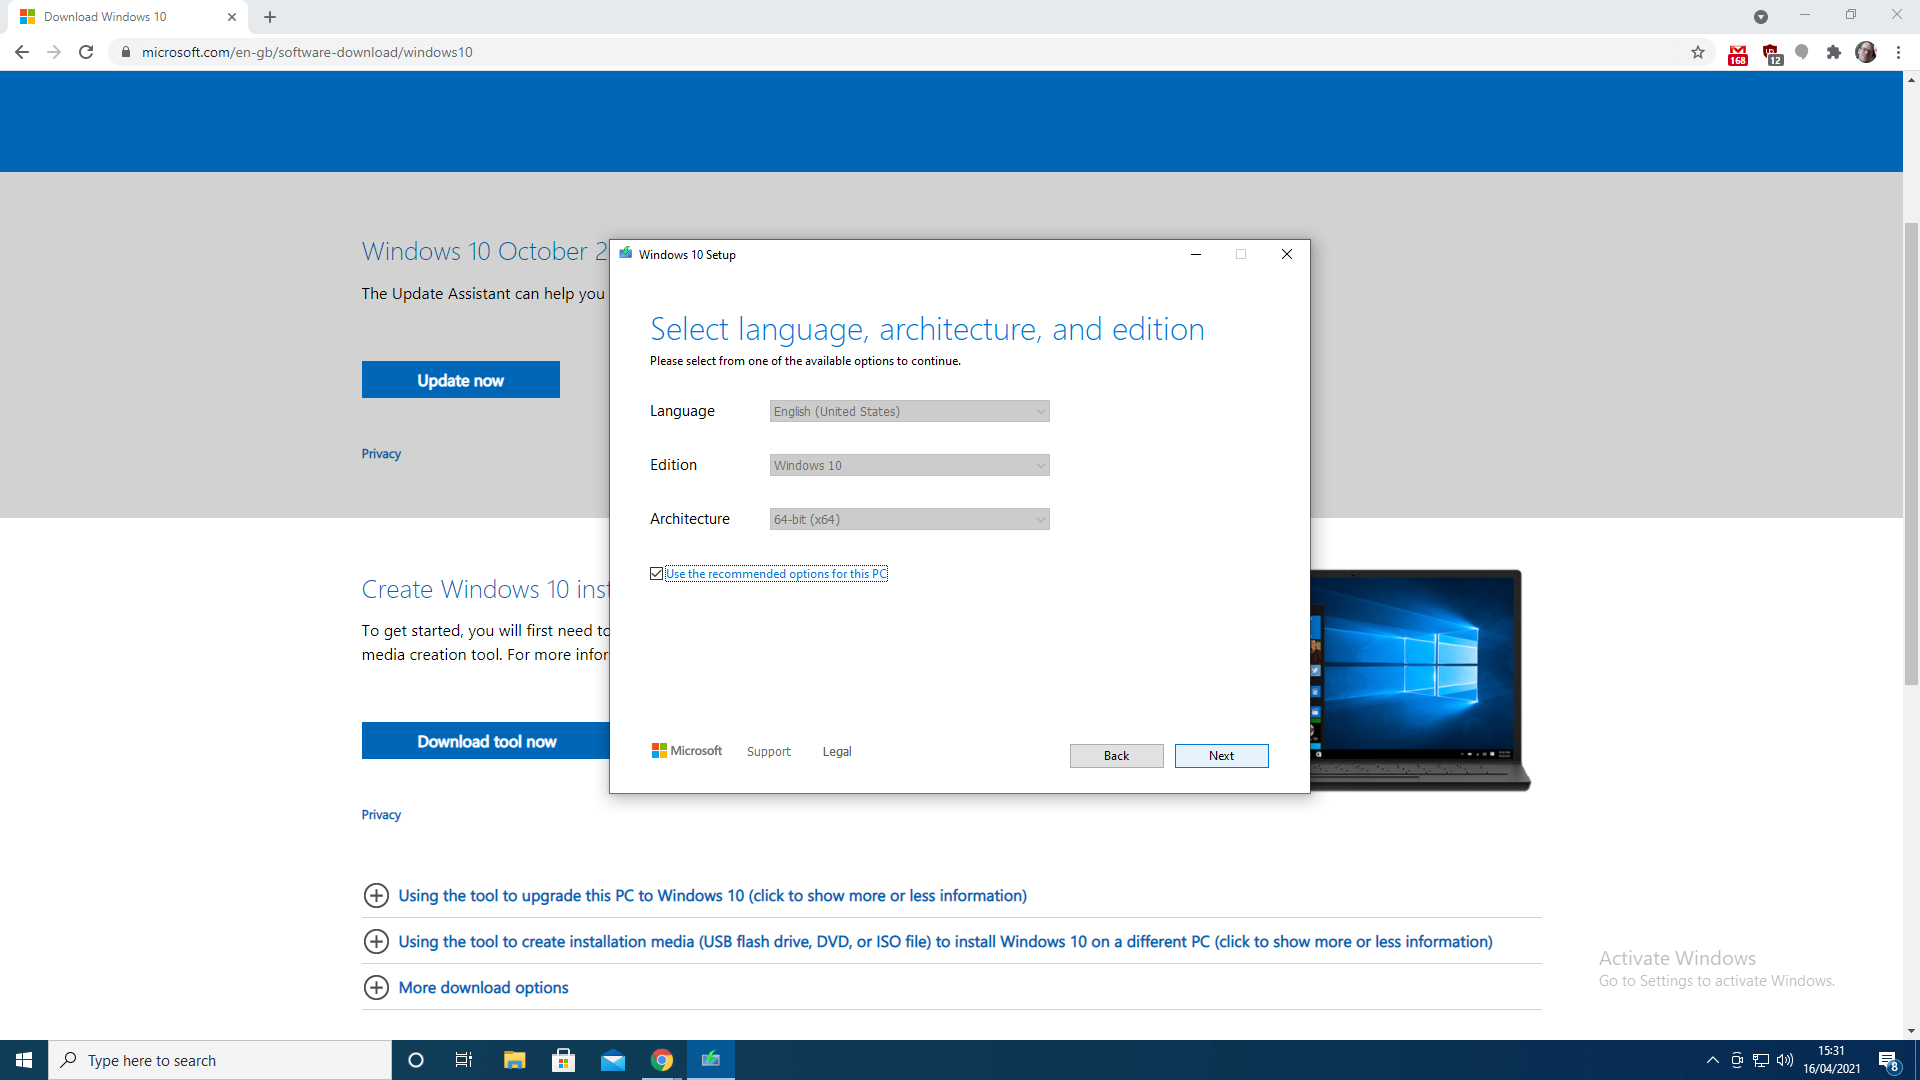This screenshot has height=1080, width=1920.
Task: Click the Chrome media control dropdown icon
Action: tap(1761, 17)
